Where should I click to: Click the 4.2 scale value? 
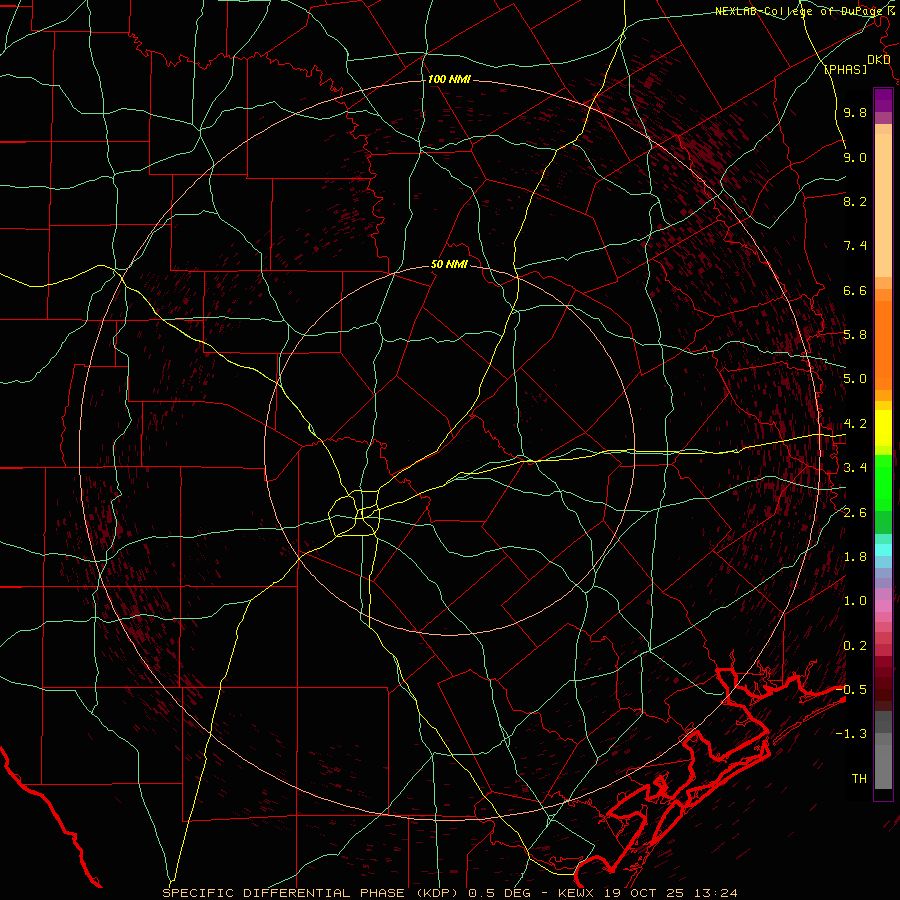tap(855, 424)
